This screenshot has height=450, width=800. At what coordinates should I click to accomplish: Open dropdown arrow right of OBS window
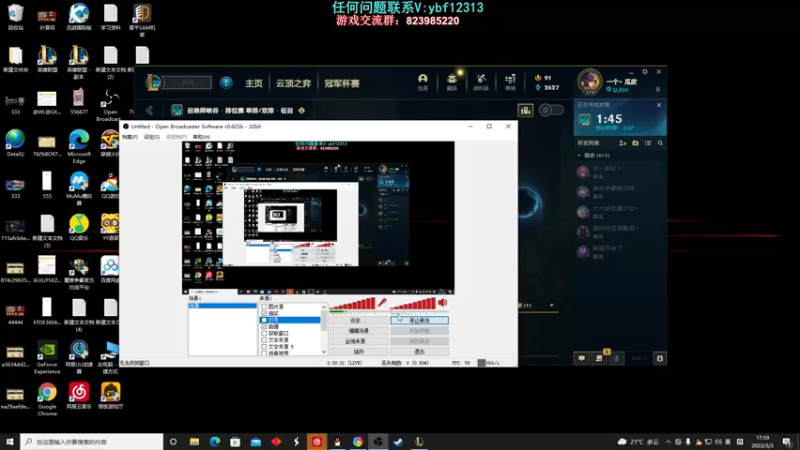click(552, 305)
